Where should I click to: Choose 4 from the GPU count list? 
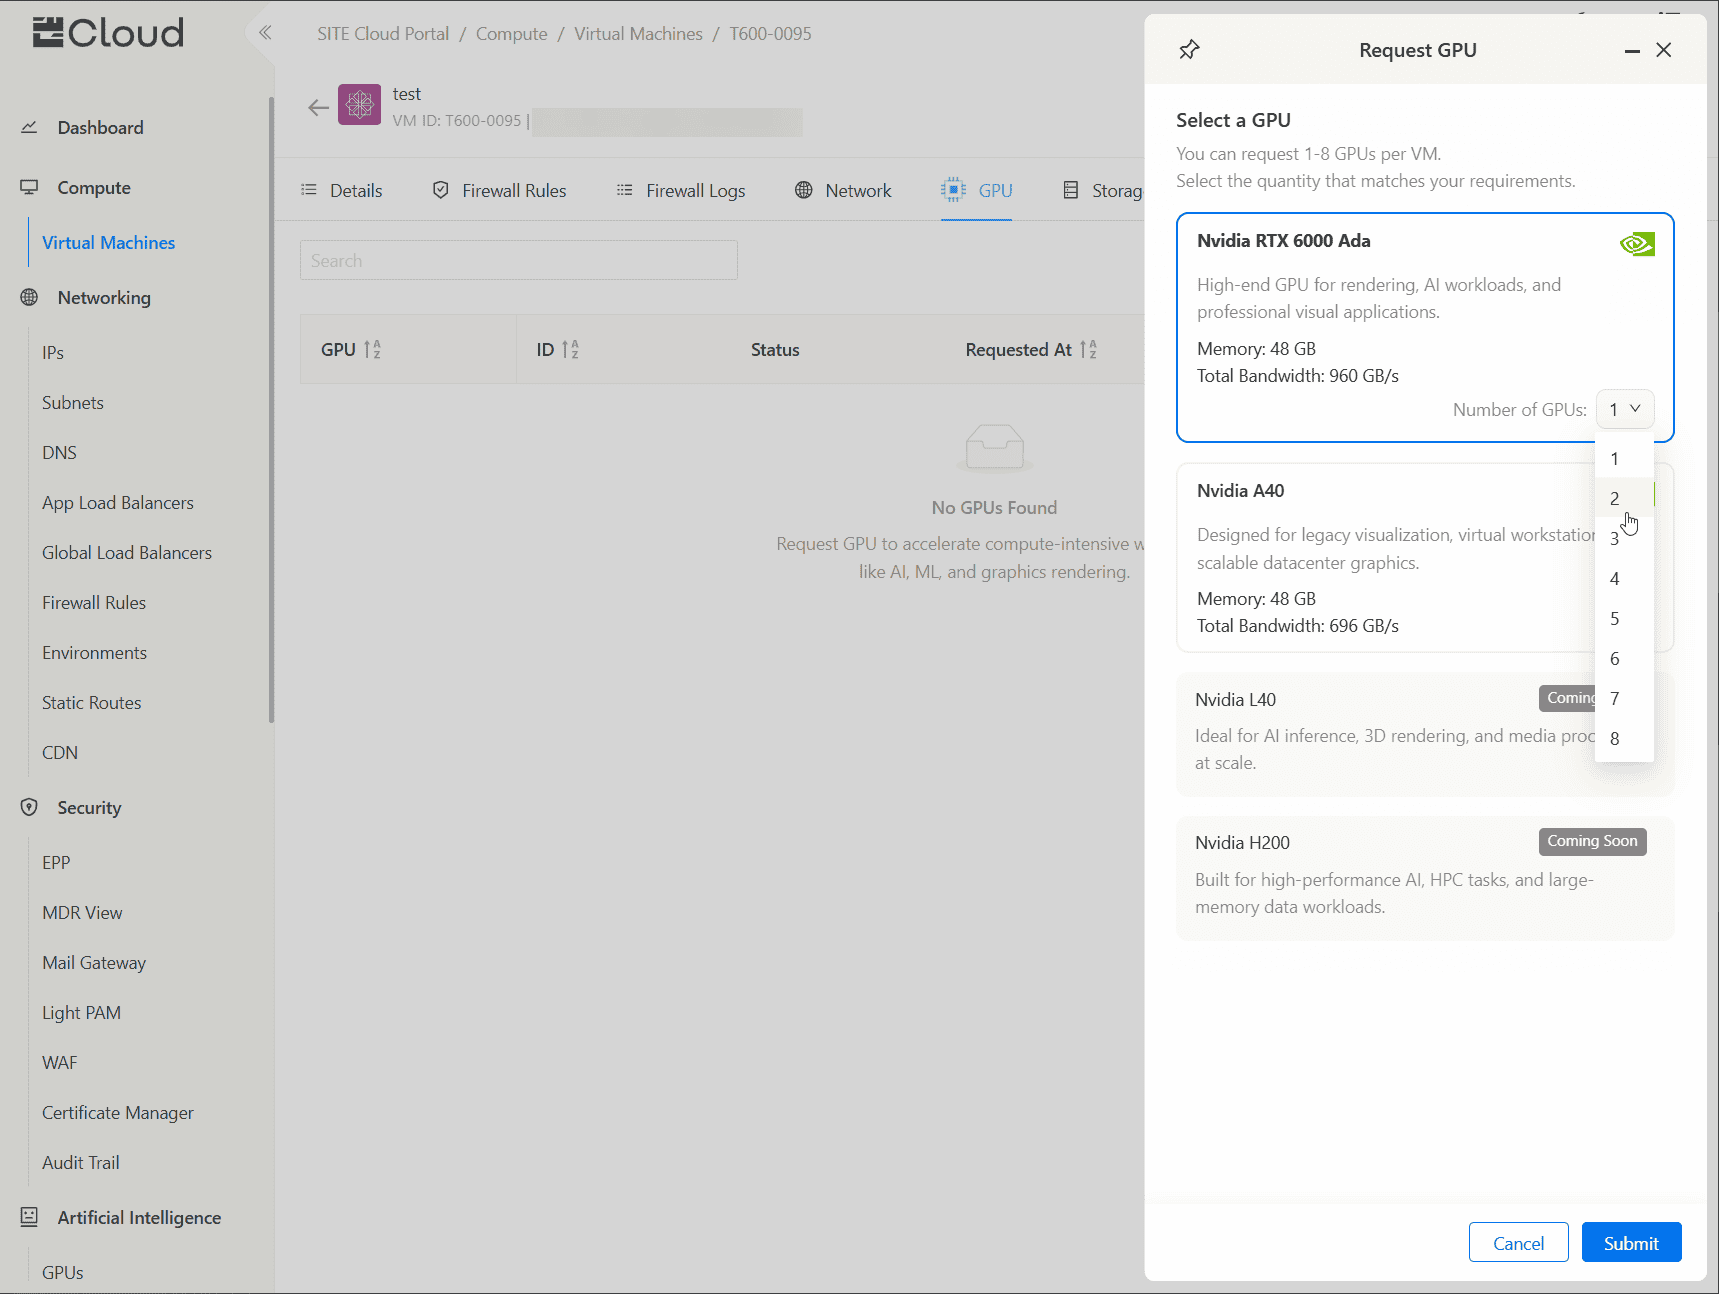coord(1614,579)
